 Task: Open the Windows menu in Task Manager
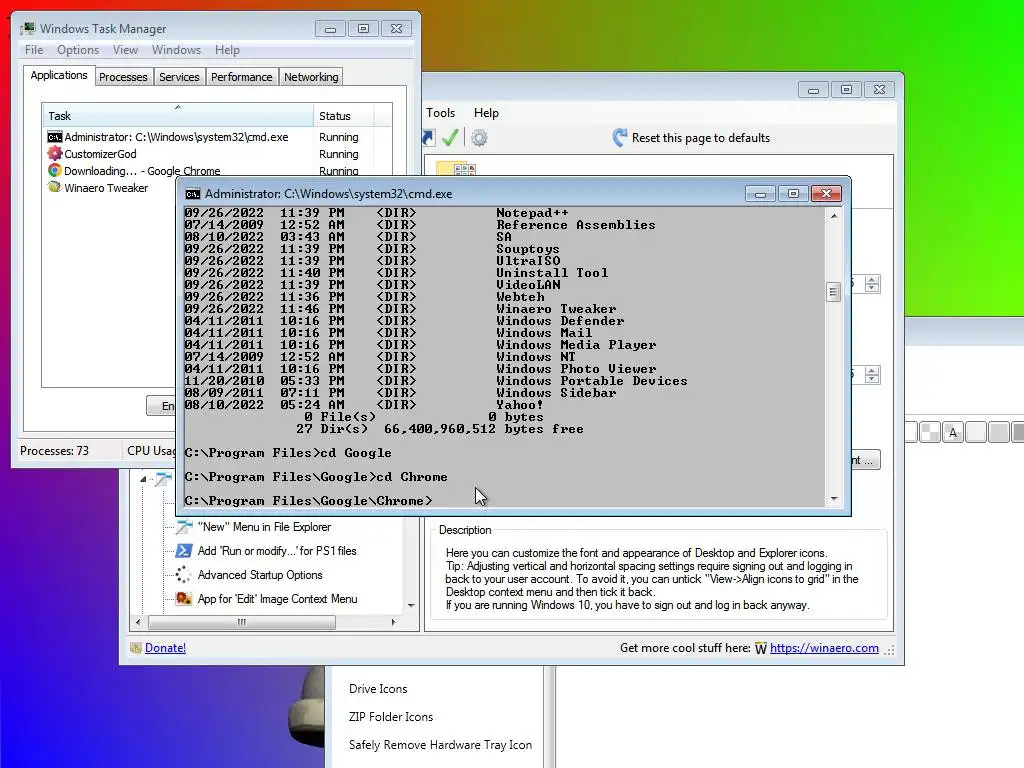coord(176,50)
